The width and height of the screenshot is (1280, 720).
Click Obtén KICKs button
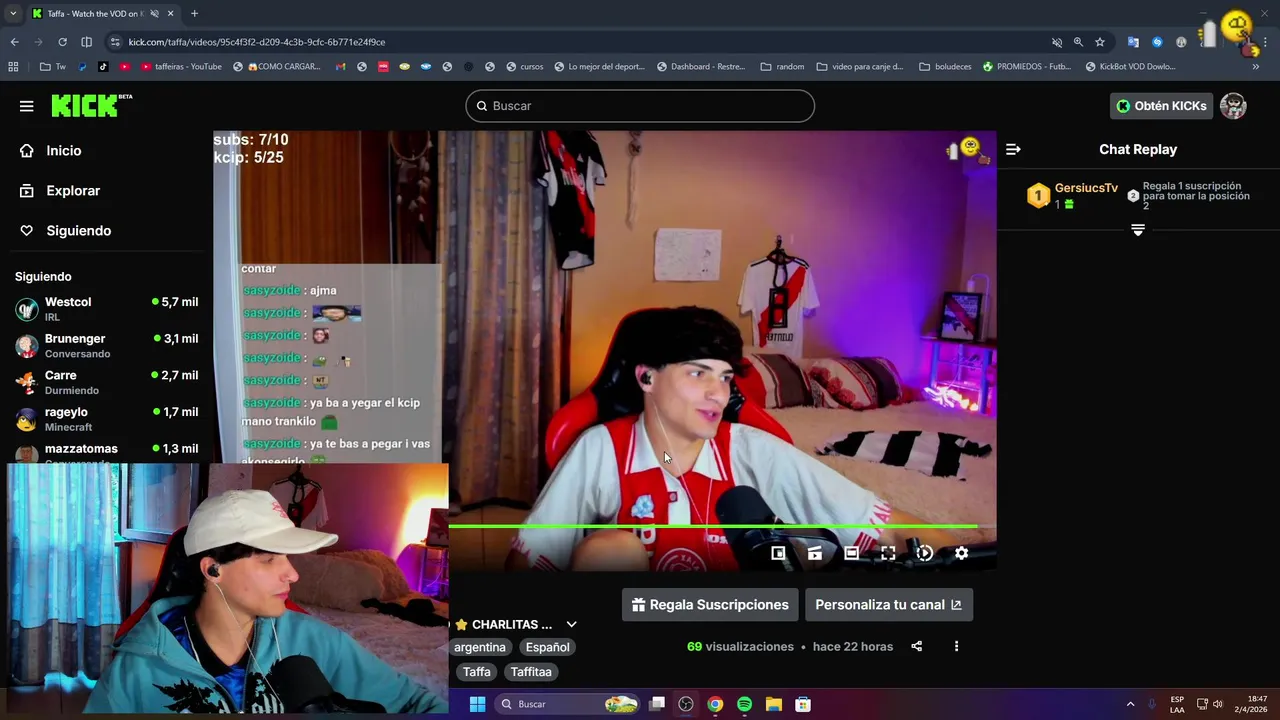click(1161, 106)
